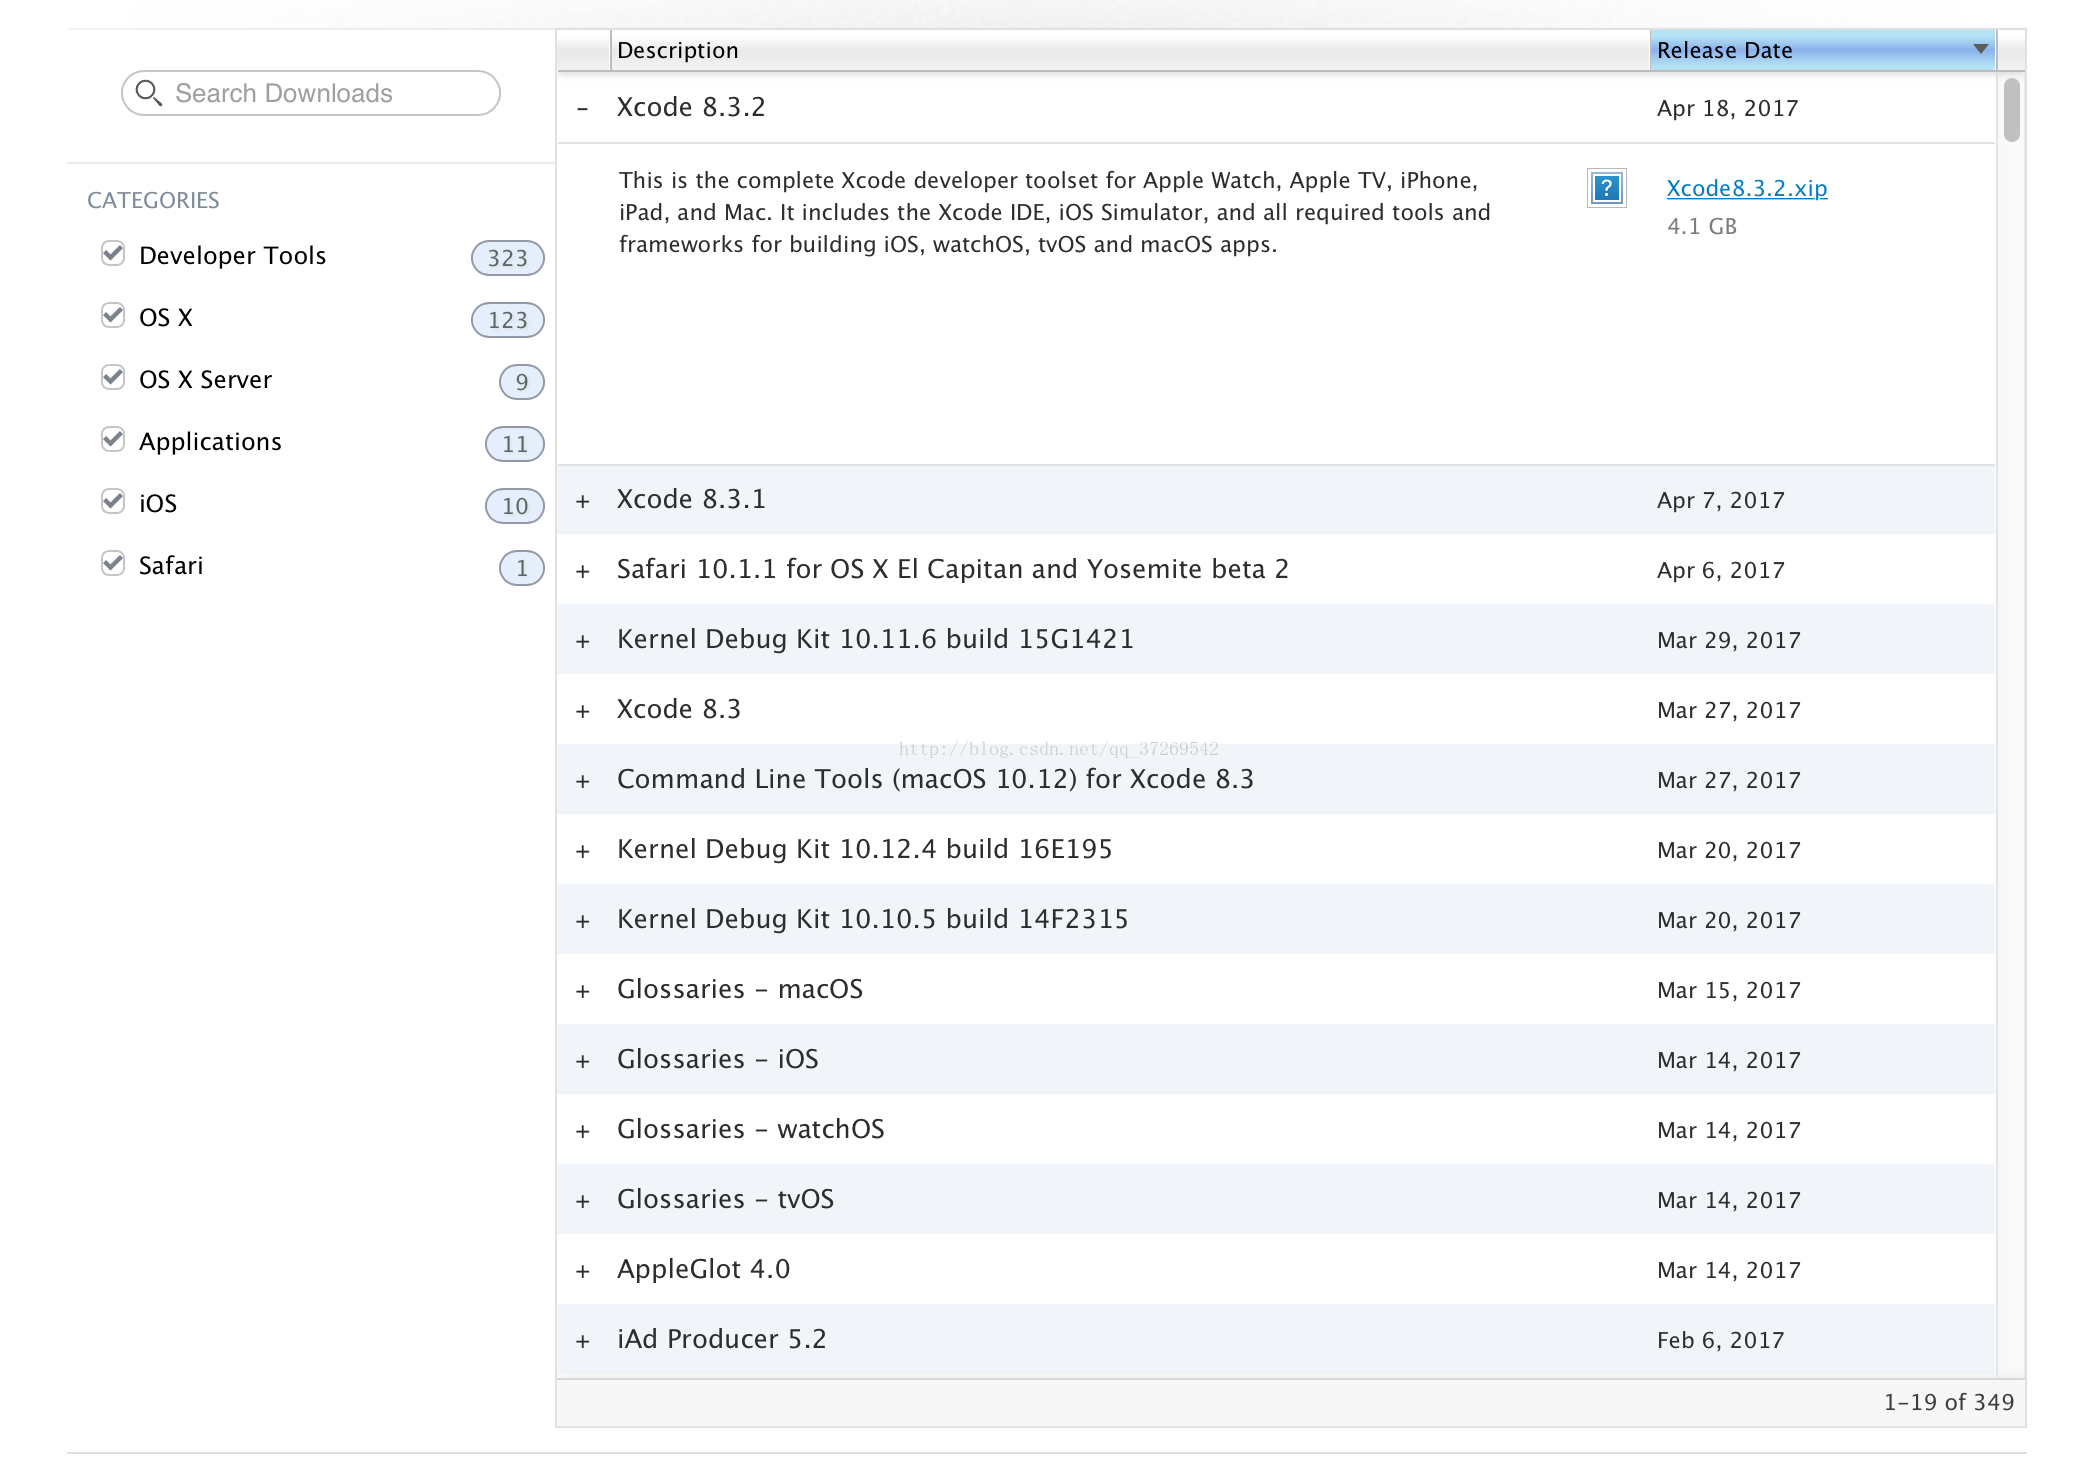
Task: Select the Xcode 8.3.2 title text
Action: pos(691,107)
